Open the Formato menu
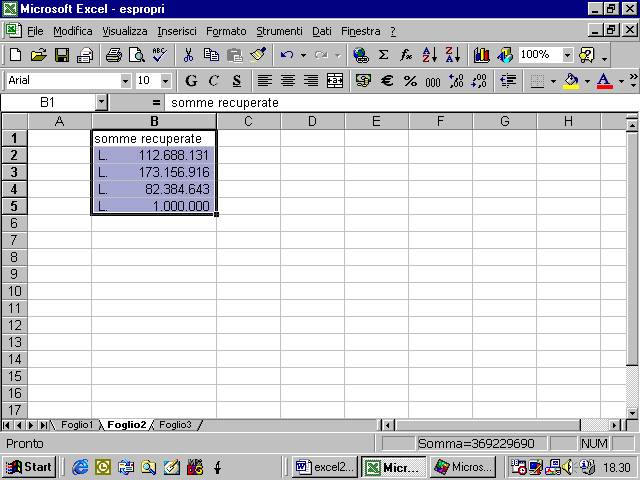640x480 pixels. [226, 31]
